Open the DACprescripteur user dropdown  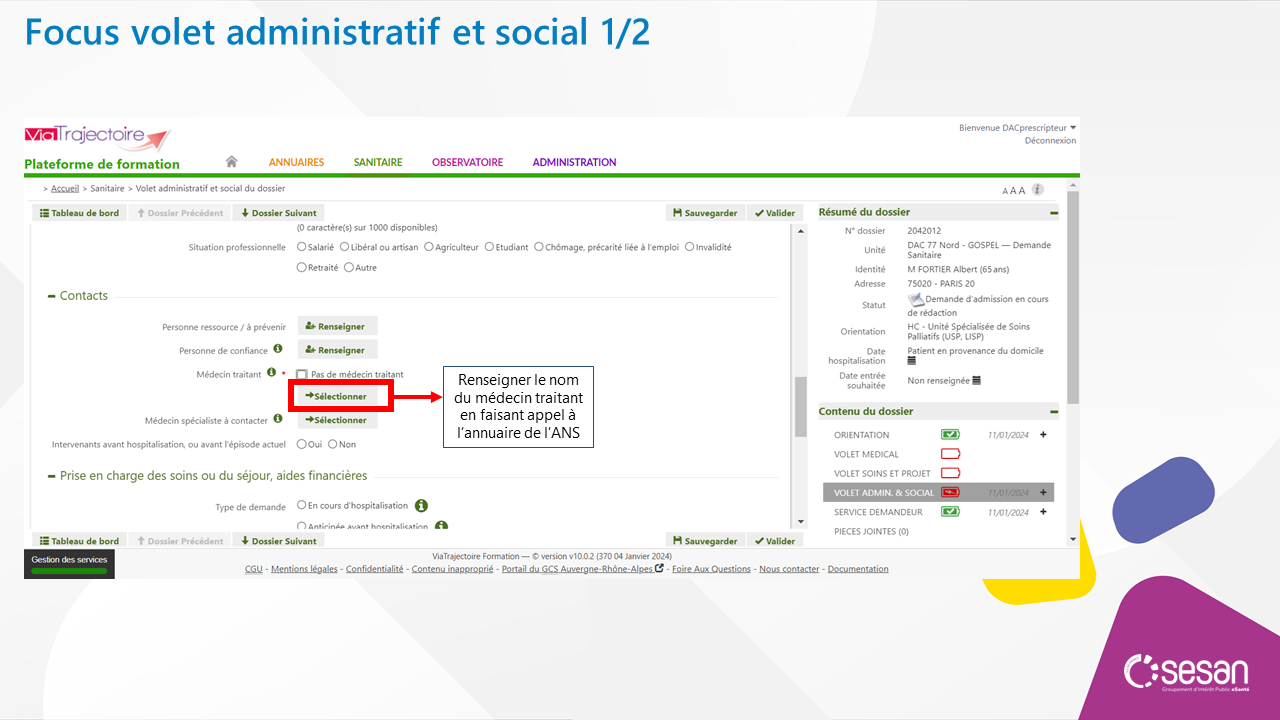(x=1073, y=128)
